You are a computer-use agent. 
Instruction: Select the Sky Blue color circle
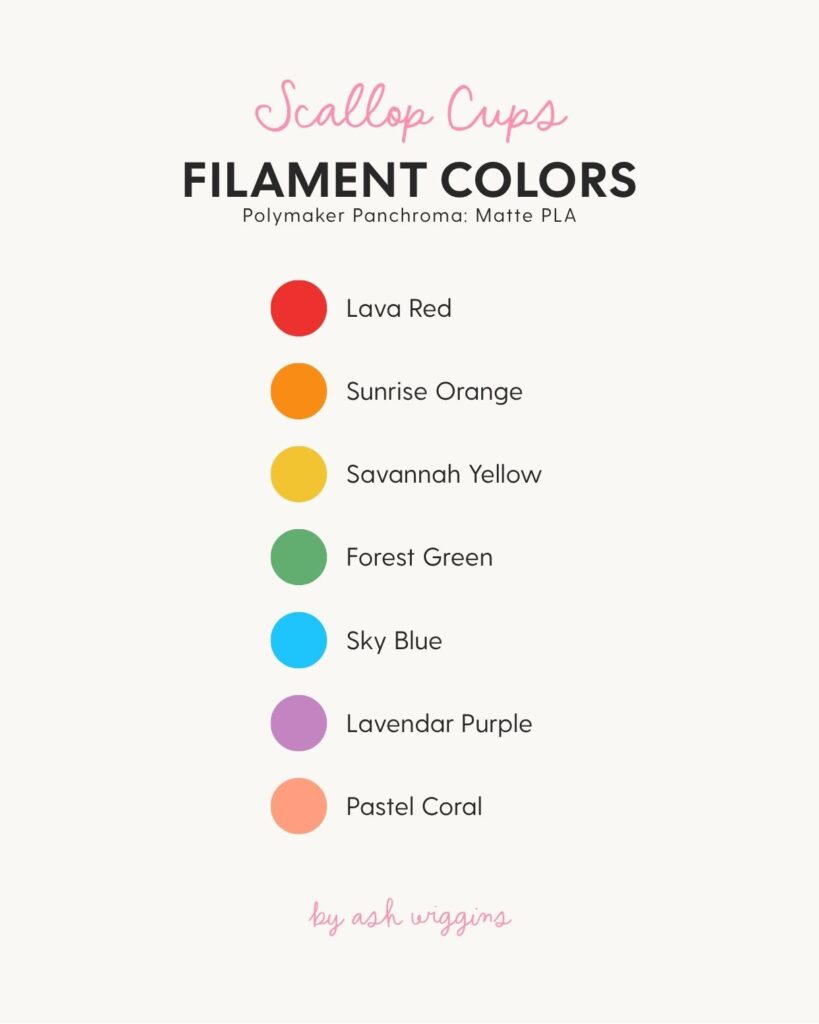click(298, 640)
